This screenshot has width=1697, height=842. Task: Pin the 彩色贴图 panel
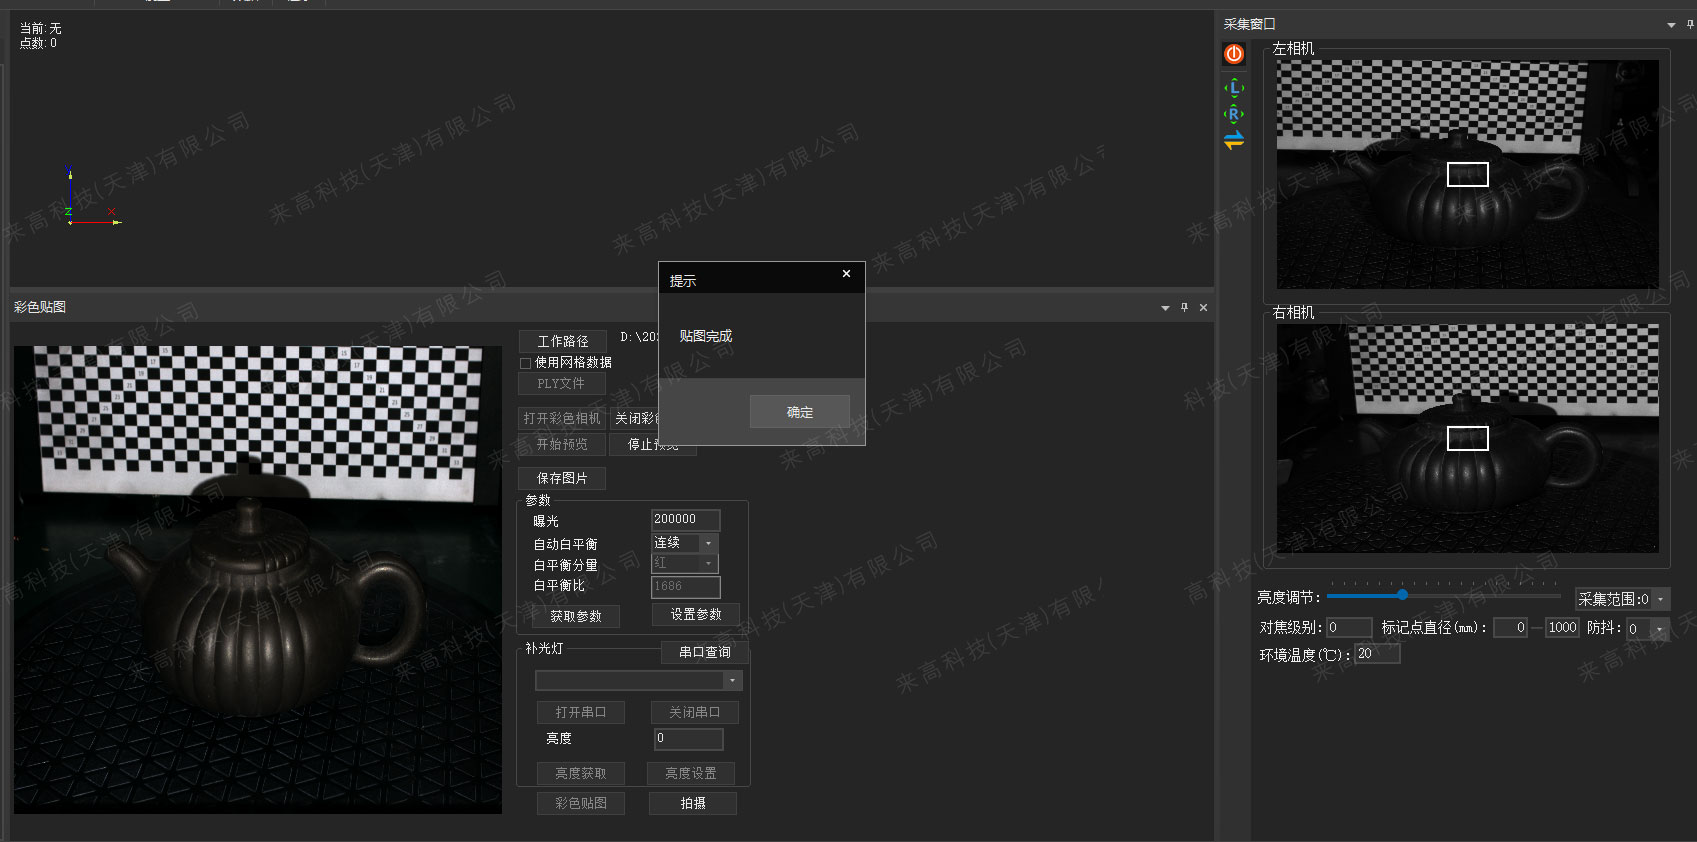point(1184,308)
